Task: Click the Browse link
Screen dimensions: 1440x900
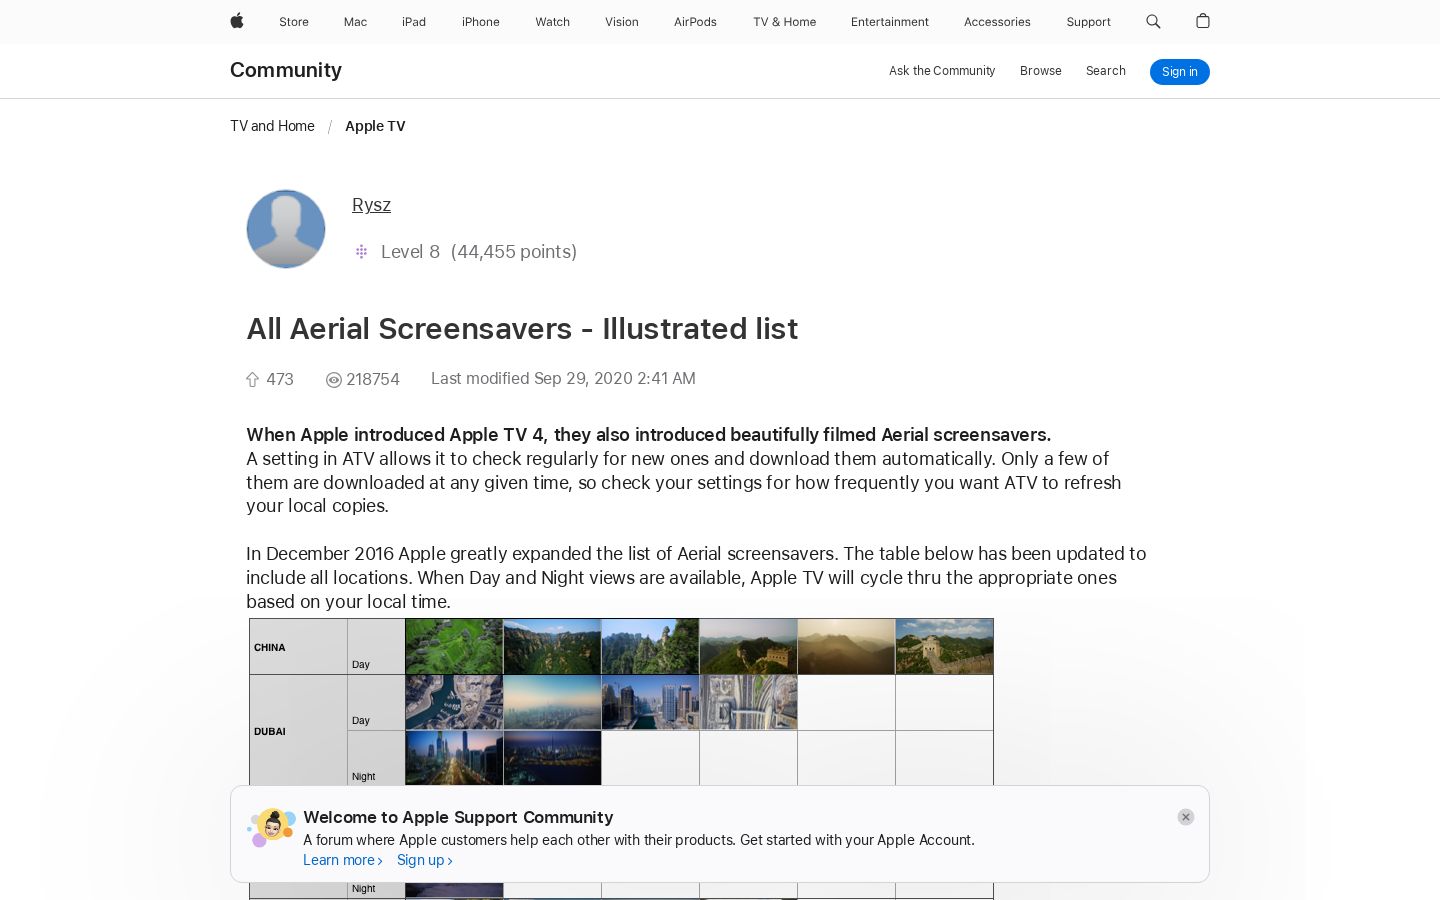Action: (x=1041, y=71)
